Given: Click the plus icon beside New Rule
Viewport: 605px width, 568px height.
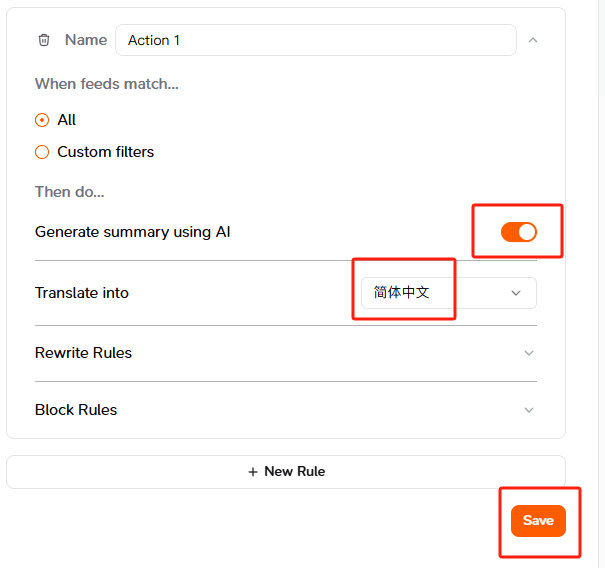Looking at the screenshot, I should tap(253, 472).
